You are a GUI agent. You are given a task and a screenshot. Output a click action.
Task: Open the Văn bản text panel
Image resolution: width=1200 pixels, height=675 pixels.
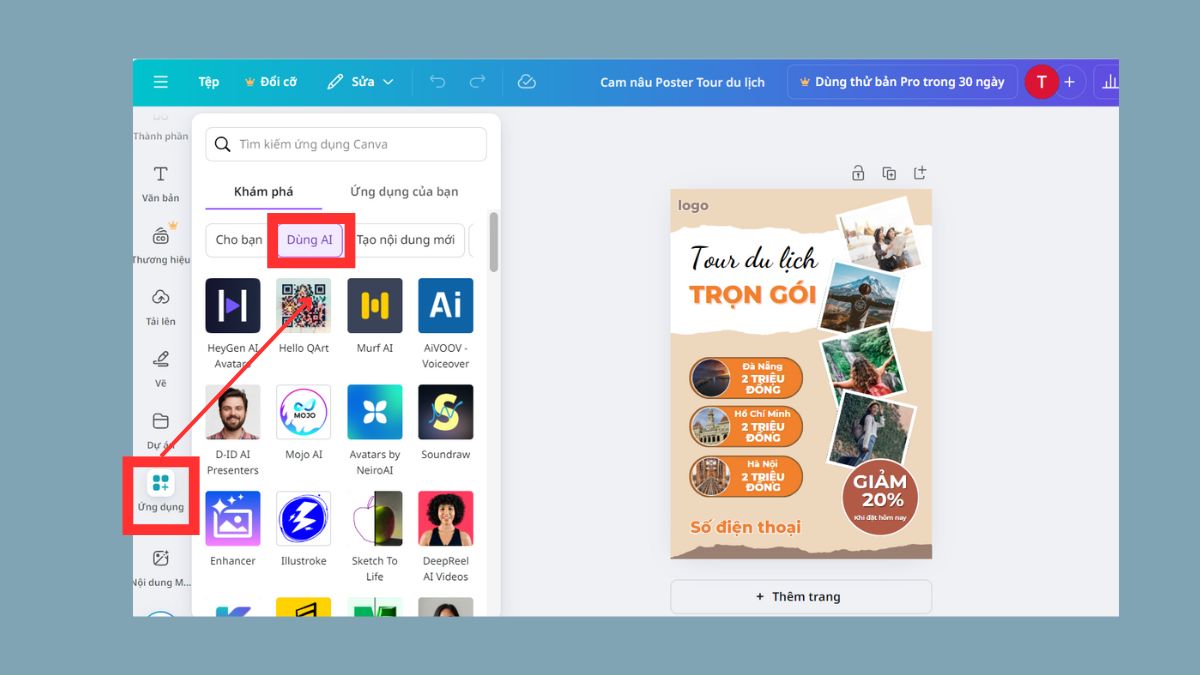coord(160,183)
